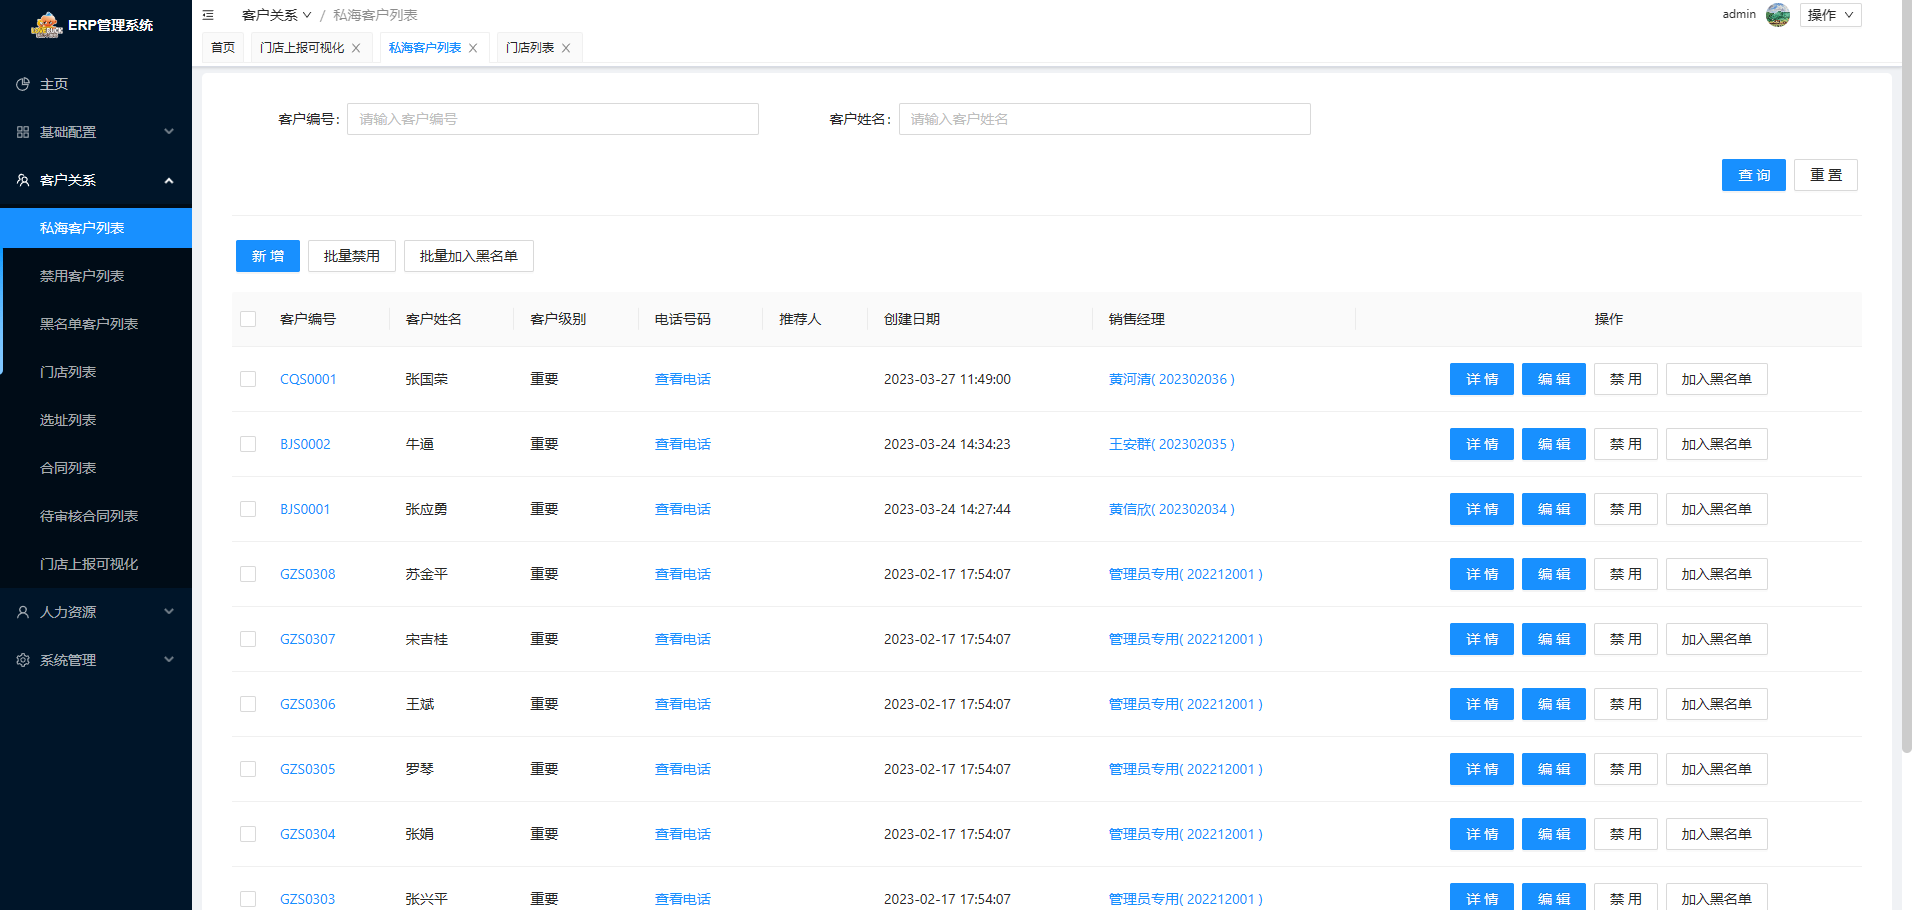Select all rows with header checkbox
Screen dimensions: 1912x910
pos(248,319)
